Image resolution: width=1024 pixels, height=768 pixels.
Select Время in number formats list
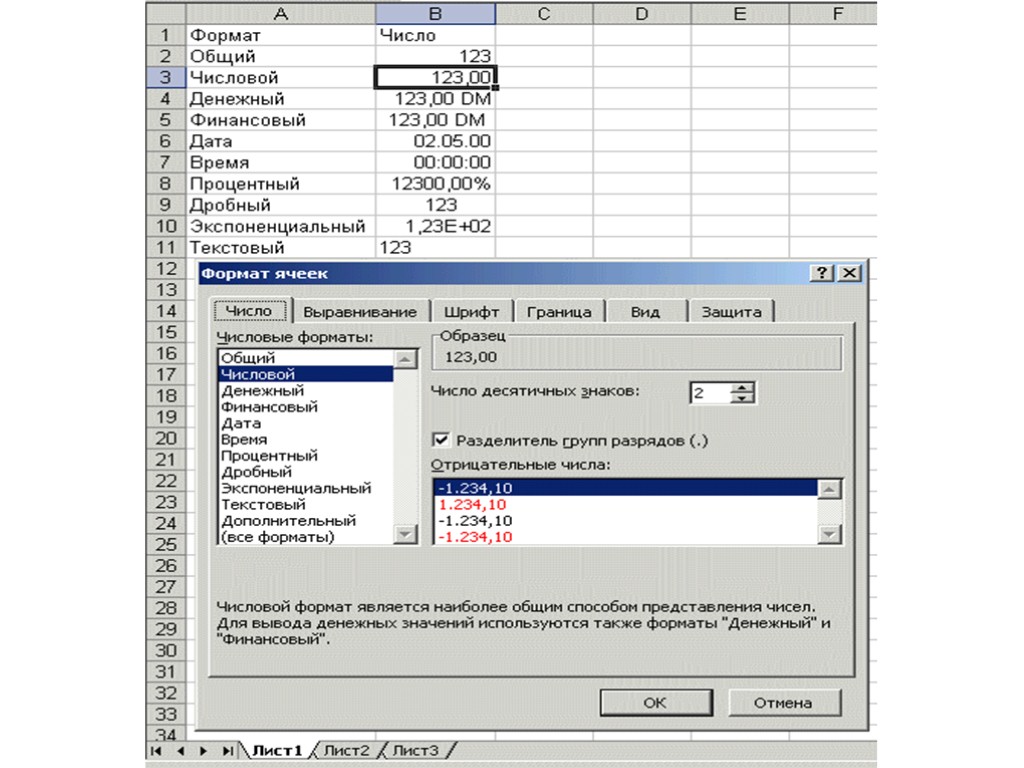pyautogui.click(x=306, y=440)
